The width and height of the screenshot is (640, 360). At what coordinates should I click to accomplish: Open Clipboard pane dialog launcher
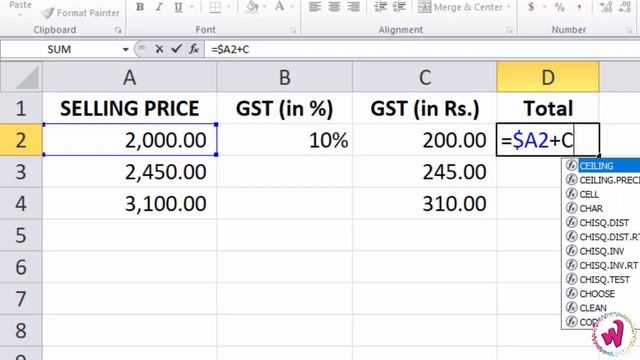coord(118,30)
